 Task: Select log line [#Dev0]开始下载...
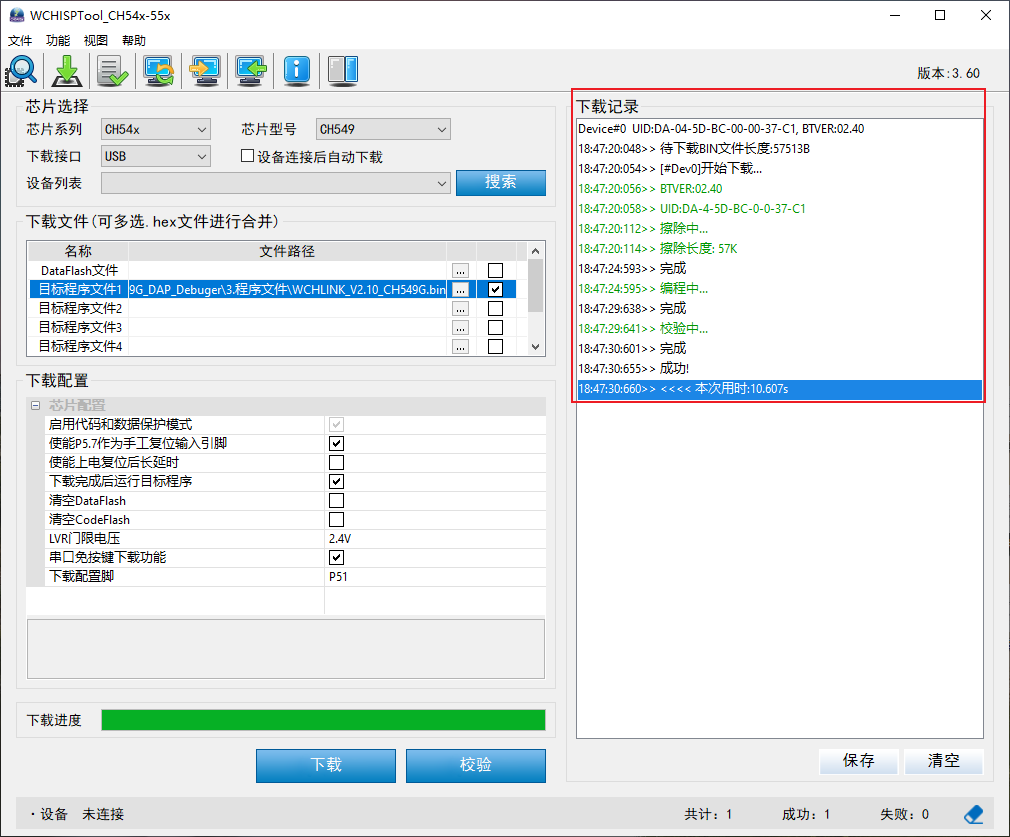pyautogui.click(x=779, y=169)
